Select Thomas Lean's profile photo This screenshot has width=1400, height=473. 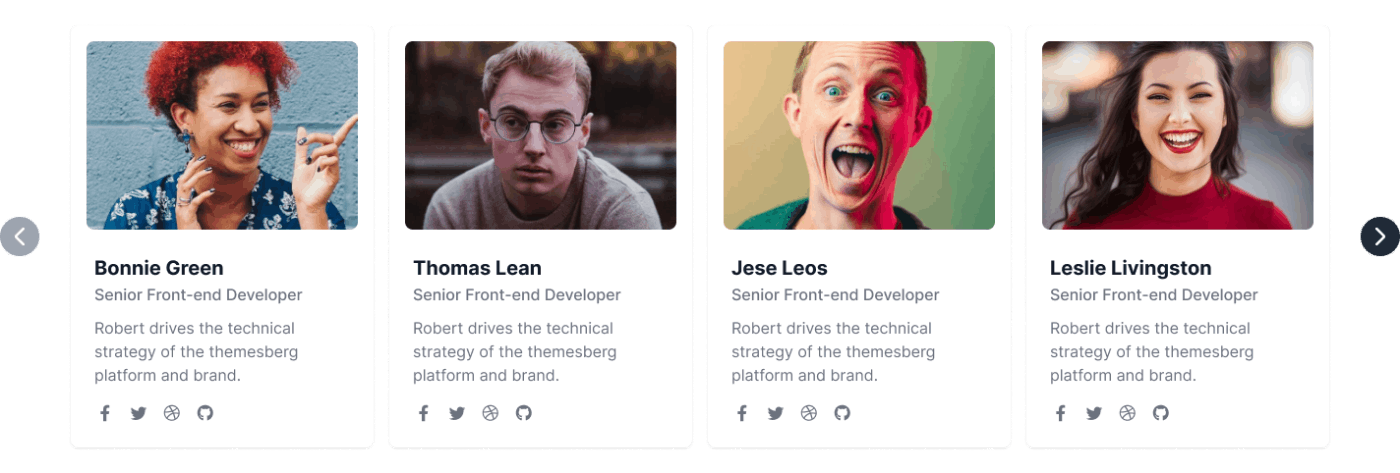(541, 135)
